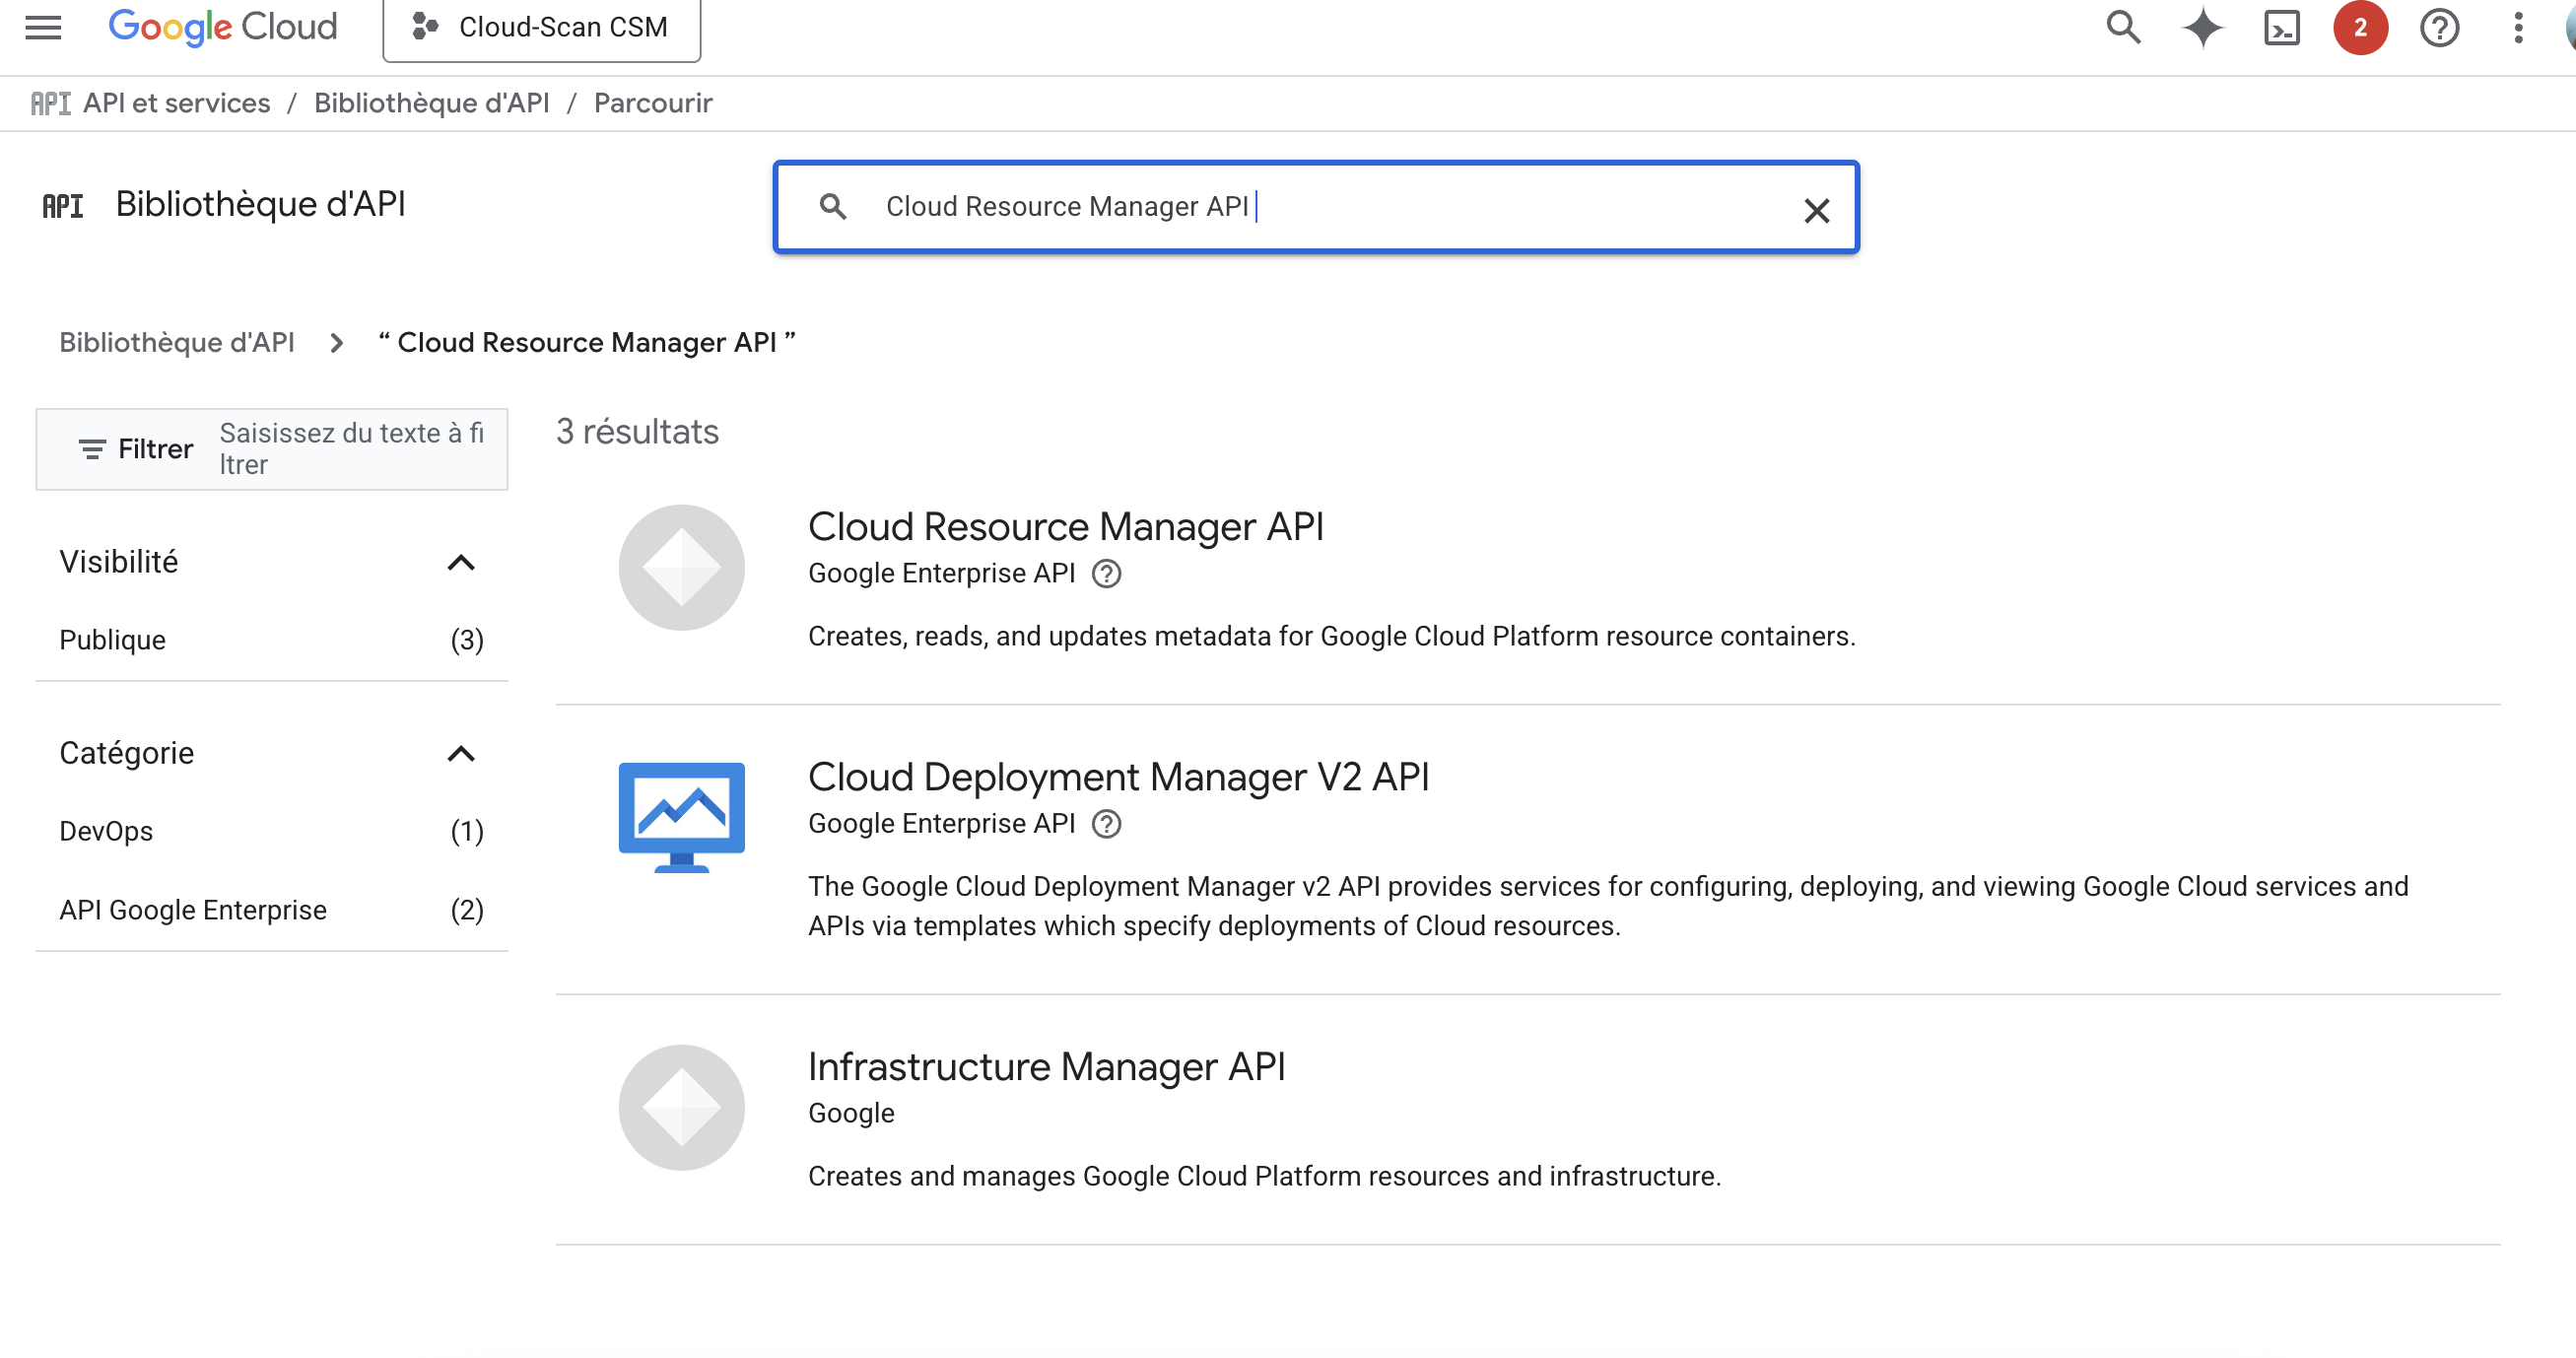Viewport: 2576px width, 1358px height.
Task: Collapse the Catégorie filter section
Action: 460,754
